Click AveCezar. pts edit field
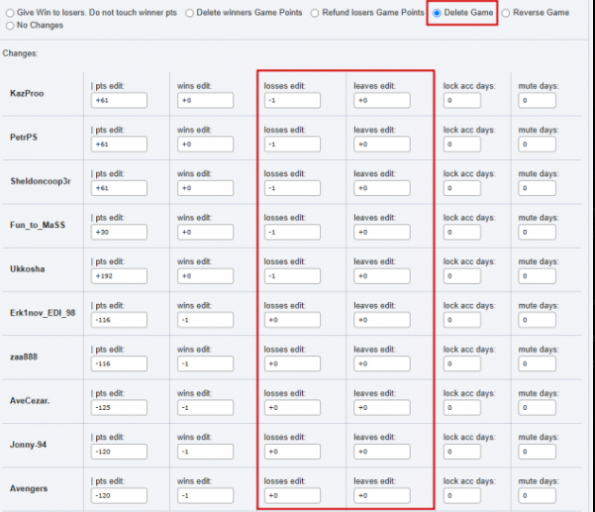 pos(119,408)
